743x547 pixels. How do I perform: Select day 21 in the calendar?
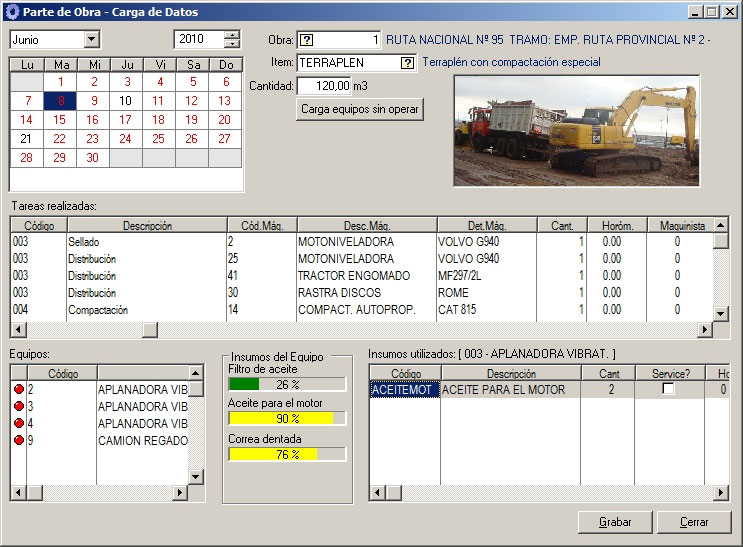pyautogui.click(x=26, y=139)
